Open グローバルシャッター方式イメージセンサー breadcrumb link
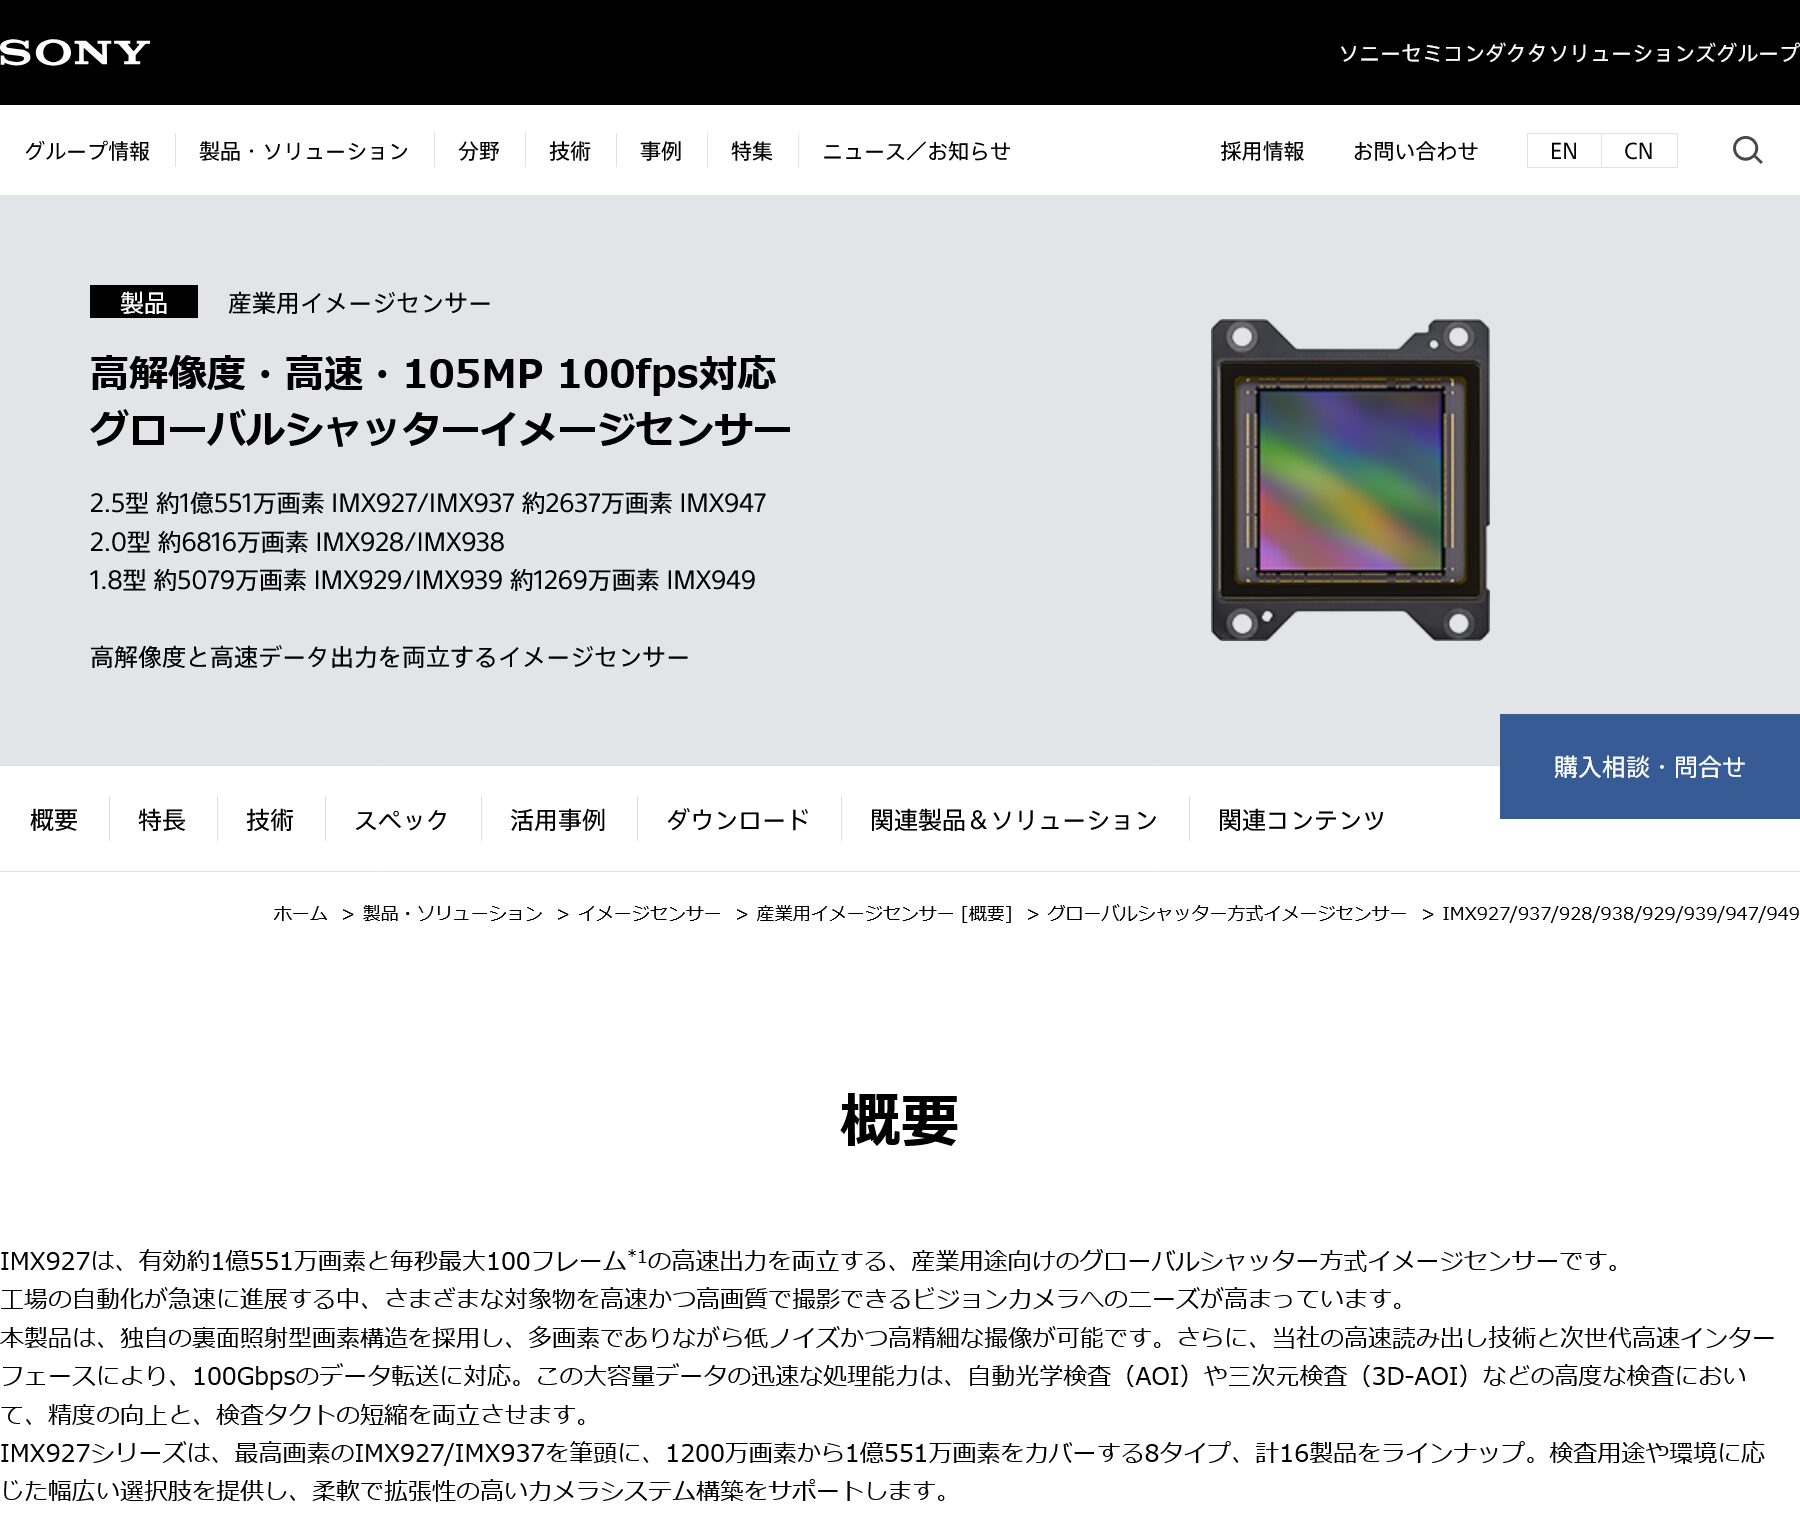Image resolution: width=1800 pixels, height=1521 pixels. tap(1226, 913)
